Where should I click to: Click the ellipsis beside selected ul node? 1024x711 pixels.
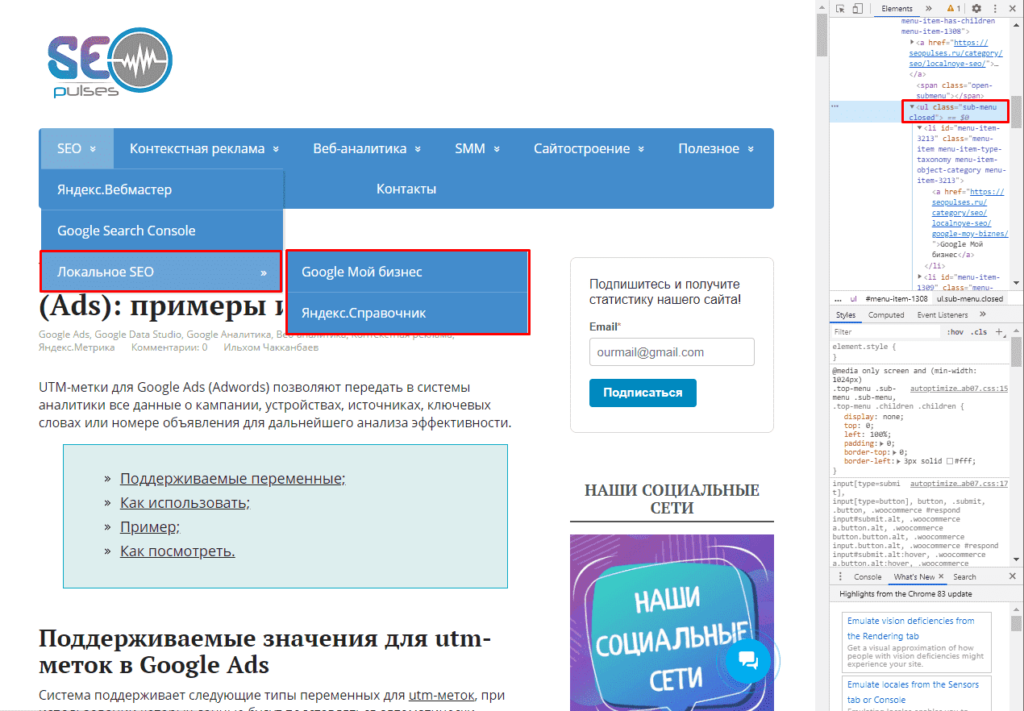[x=835, y=106]
